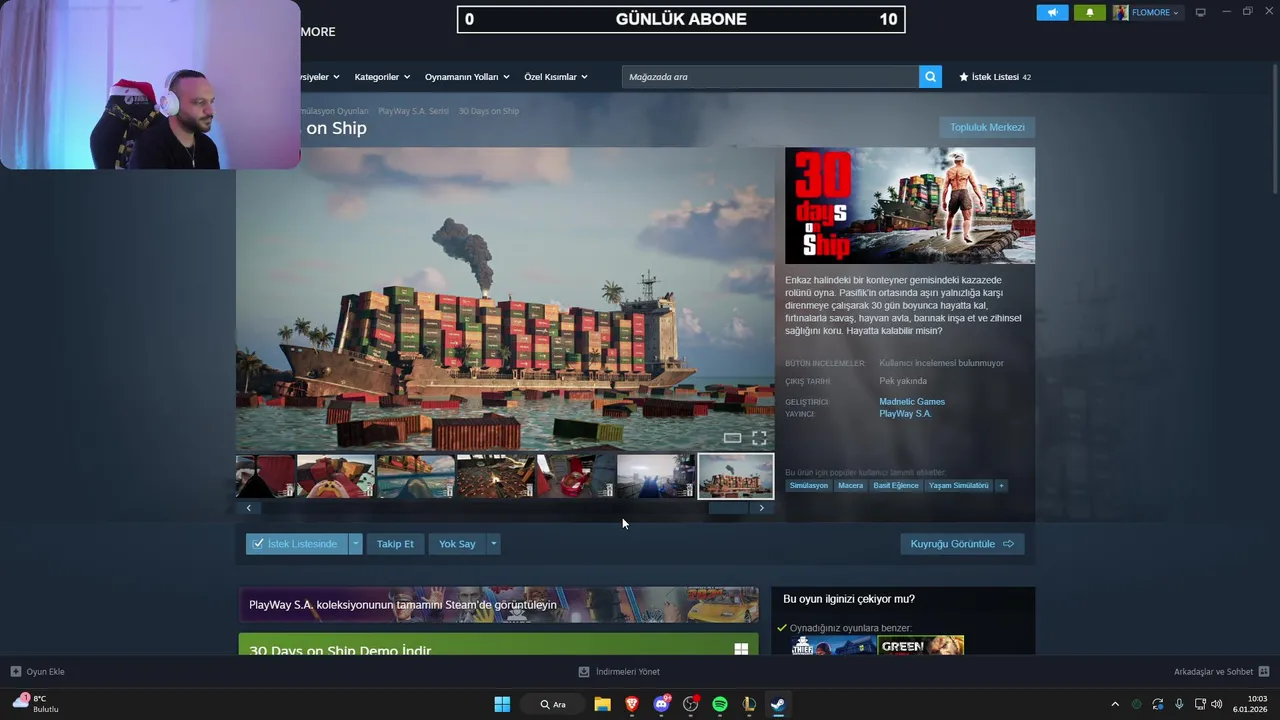Click the right arrow of the thumbnail strip

[761, 508]
